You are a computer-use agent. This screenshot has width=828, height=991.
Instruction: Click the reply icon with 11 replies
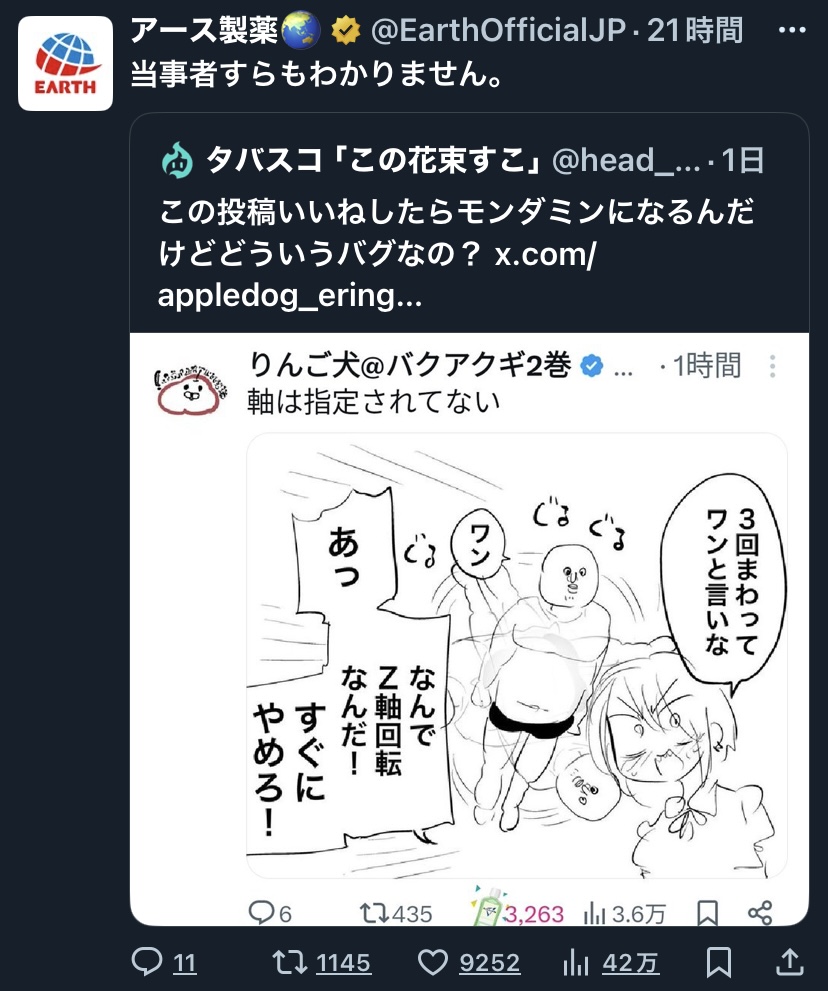click(x=147, y=962)
